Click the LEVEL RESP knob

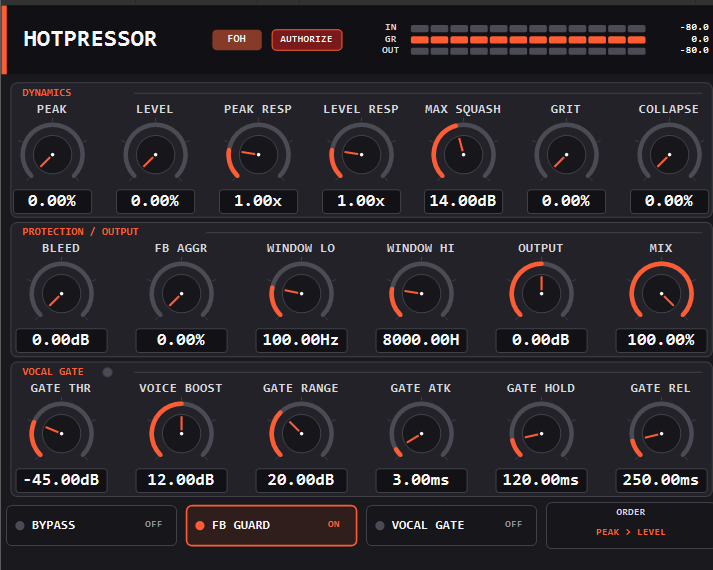(361, 155)
